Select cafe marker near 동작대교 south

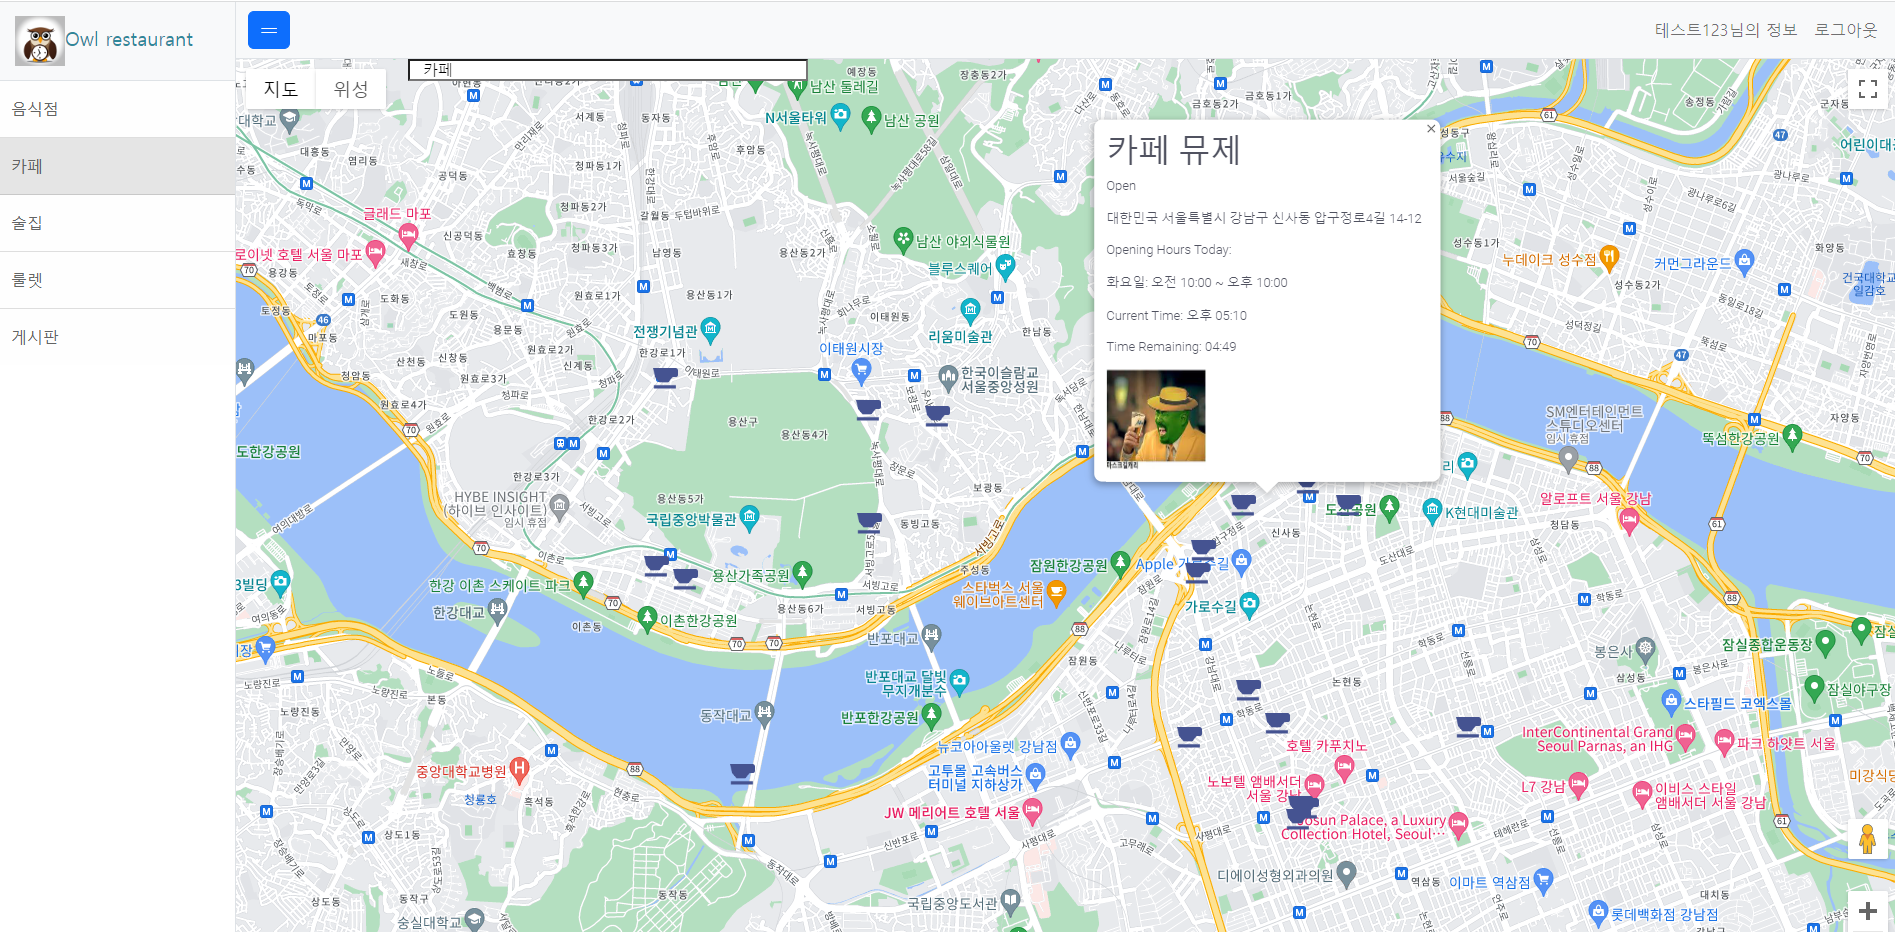[x=742, y=774]
